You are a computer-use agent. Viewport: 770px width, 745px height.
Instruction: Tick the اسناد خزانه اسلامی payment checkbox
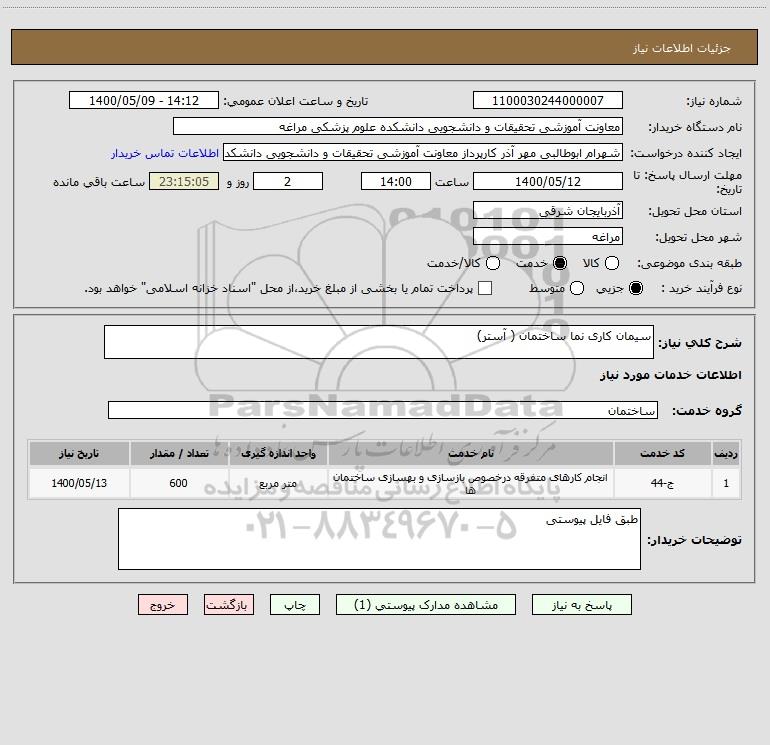[485, 288]
